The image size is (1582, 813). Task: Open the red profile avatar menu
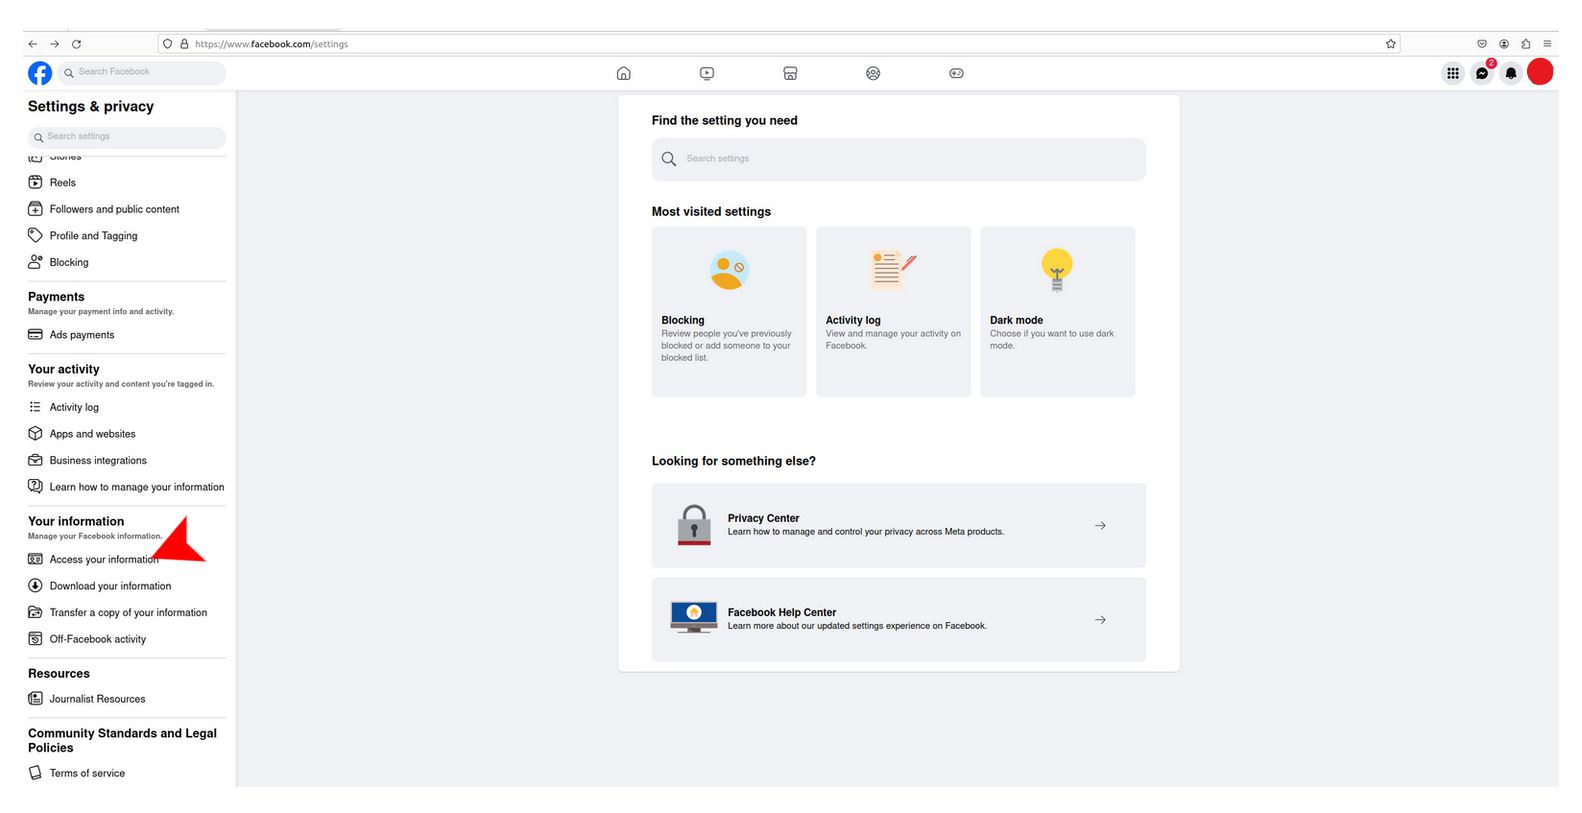[x=1540, y=72]
